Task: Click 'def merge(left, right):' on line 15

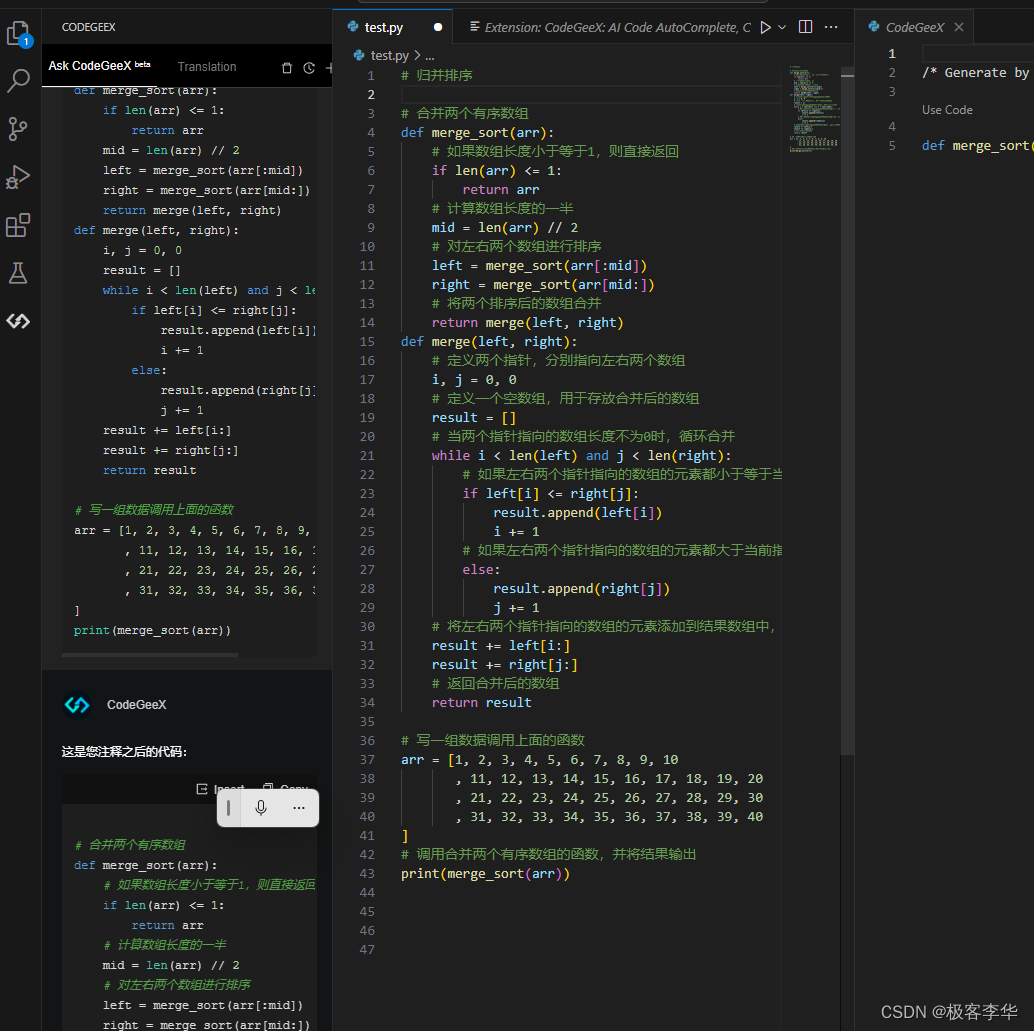Action: (489, 342)
